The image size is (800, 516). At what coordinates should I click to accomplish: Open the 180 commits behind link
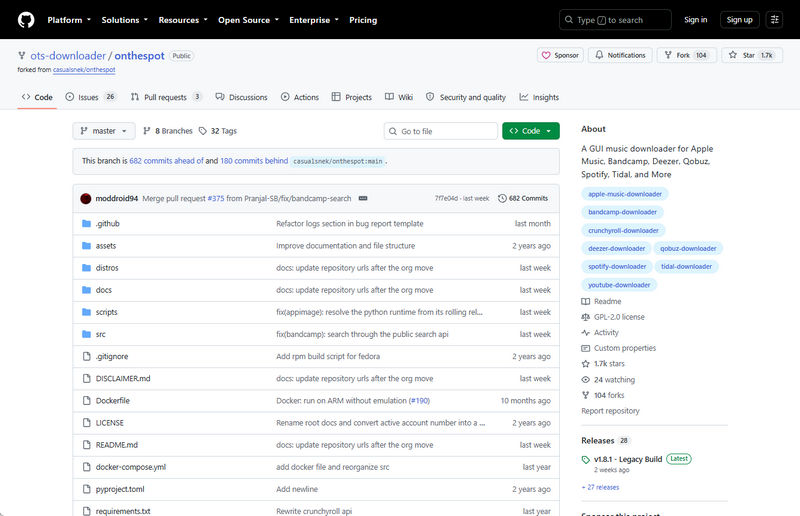click(x=254, y=161)
